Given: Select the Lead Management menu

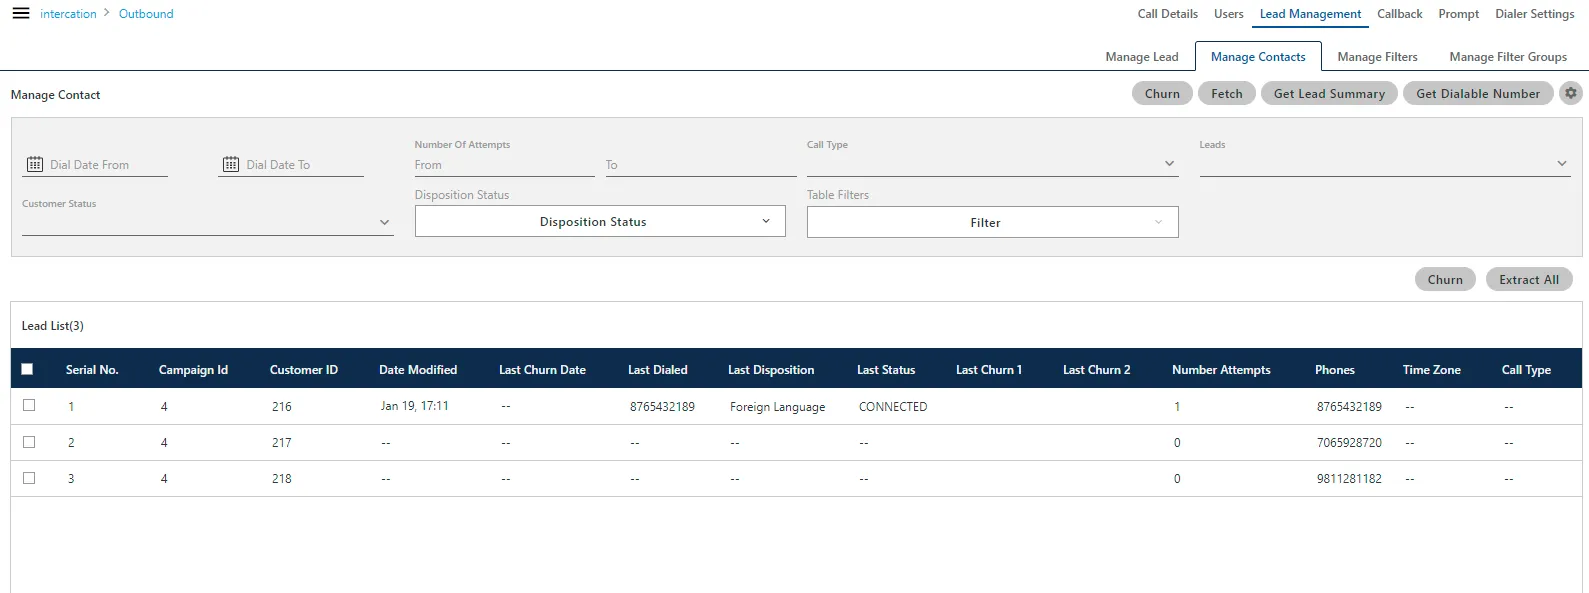Looking at the screenshot, I should point(1310,14).
